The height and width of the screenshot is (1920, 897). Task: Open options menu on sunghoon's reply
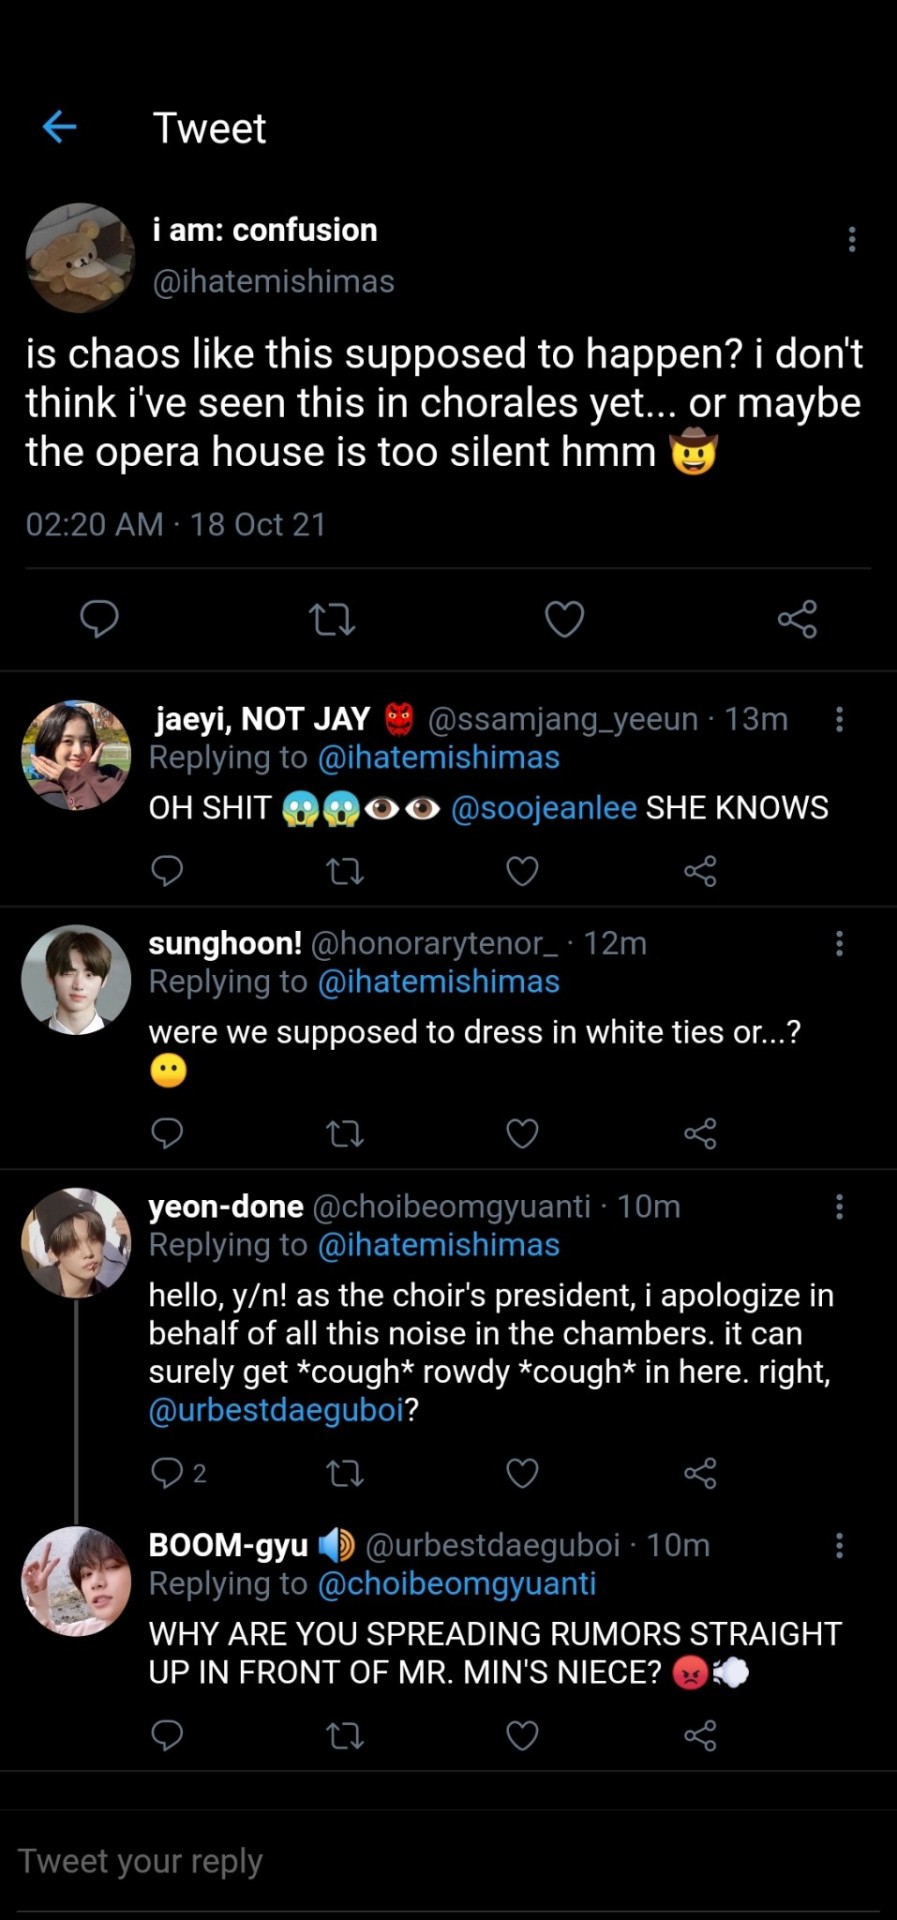(839, 943)
